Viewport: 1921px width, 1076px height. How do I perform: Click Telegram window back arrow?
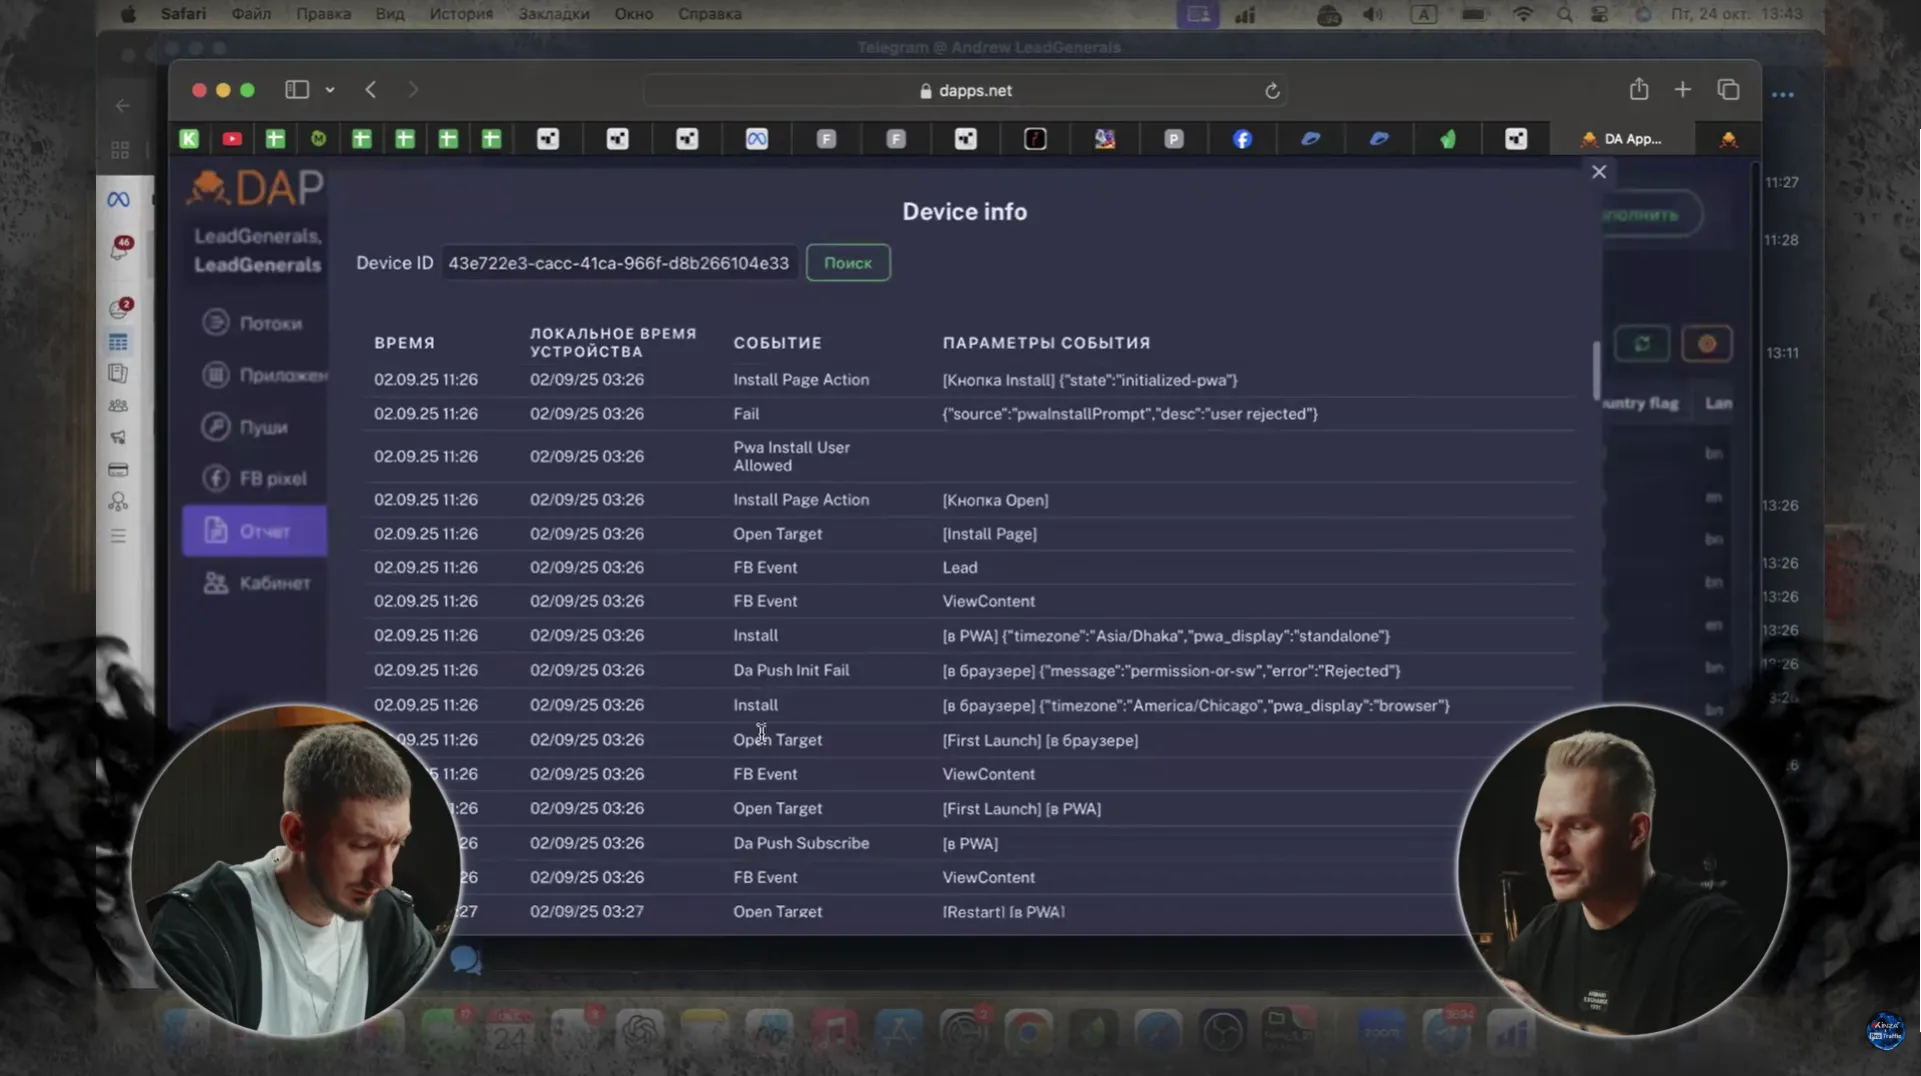coord(122,105)
